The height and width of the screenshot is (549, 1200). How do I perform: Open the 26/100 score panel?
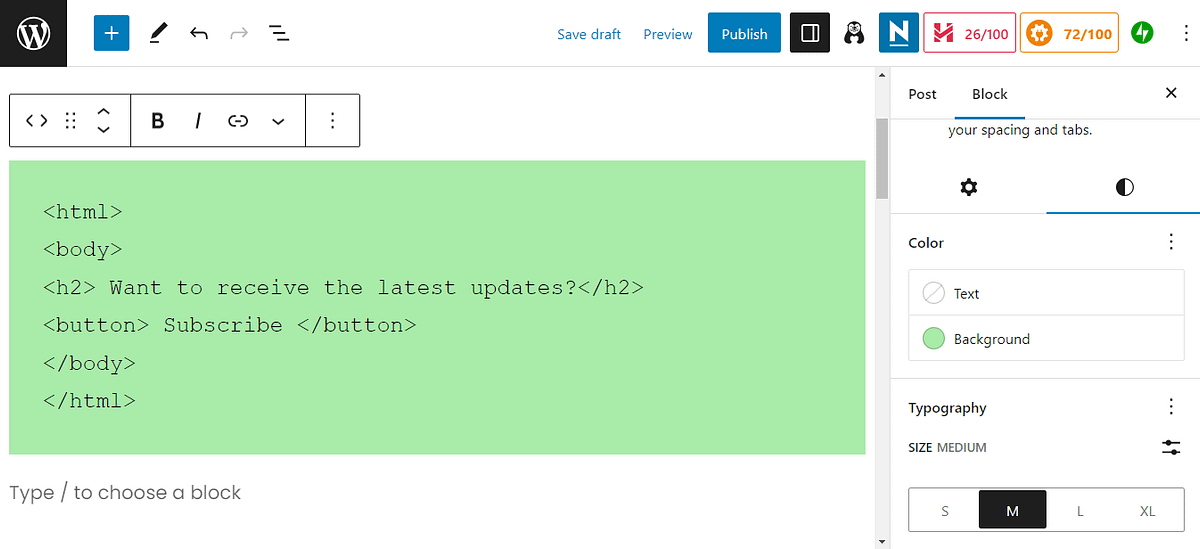970,33
